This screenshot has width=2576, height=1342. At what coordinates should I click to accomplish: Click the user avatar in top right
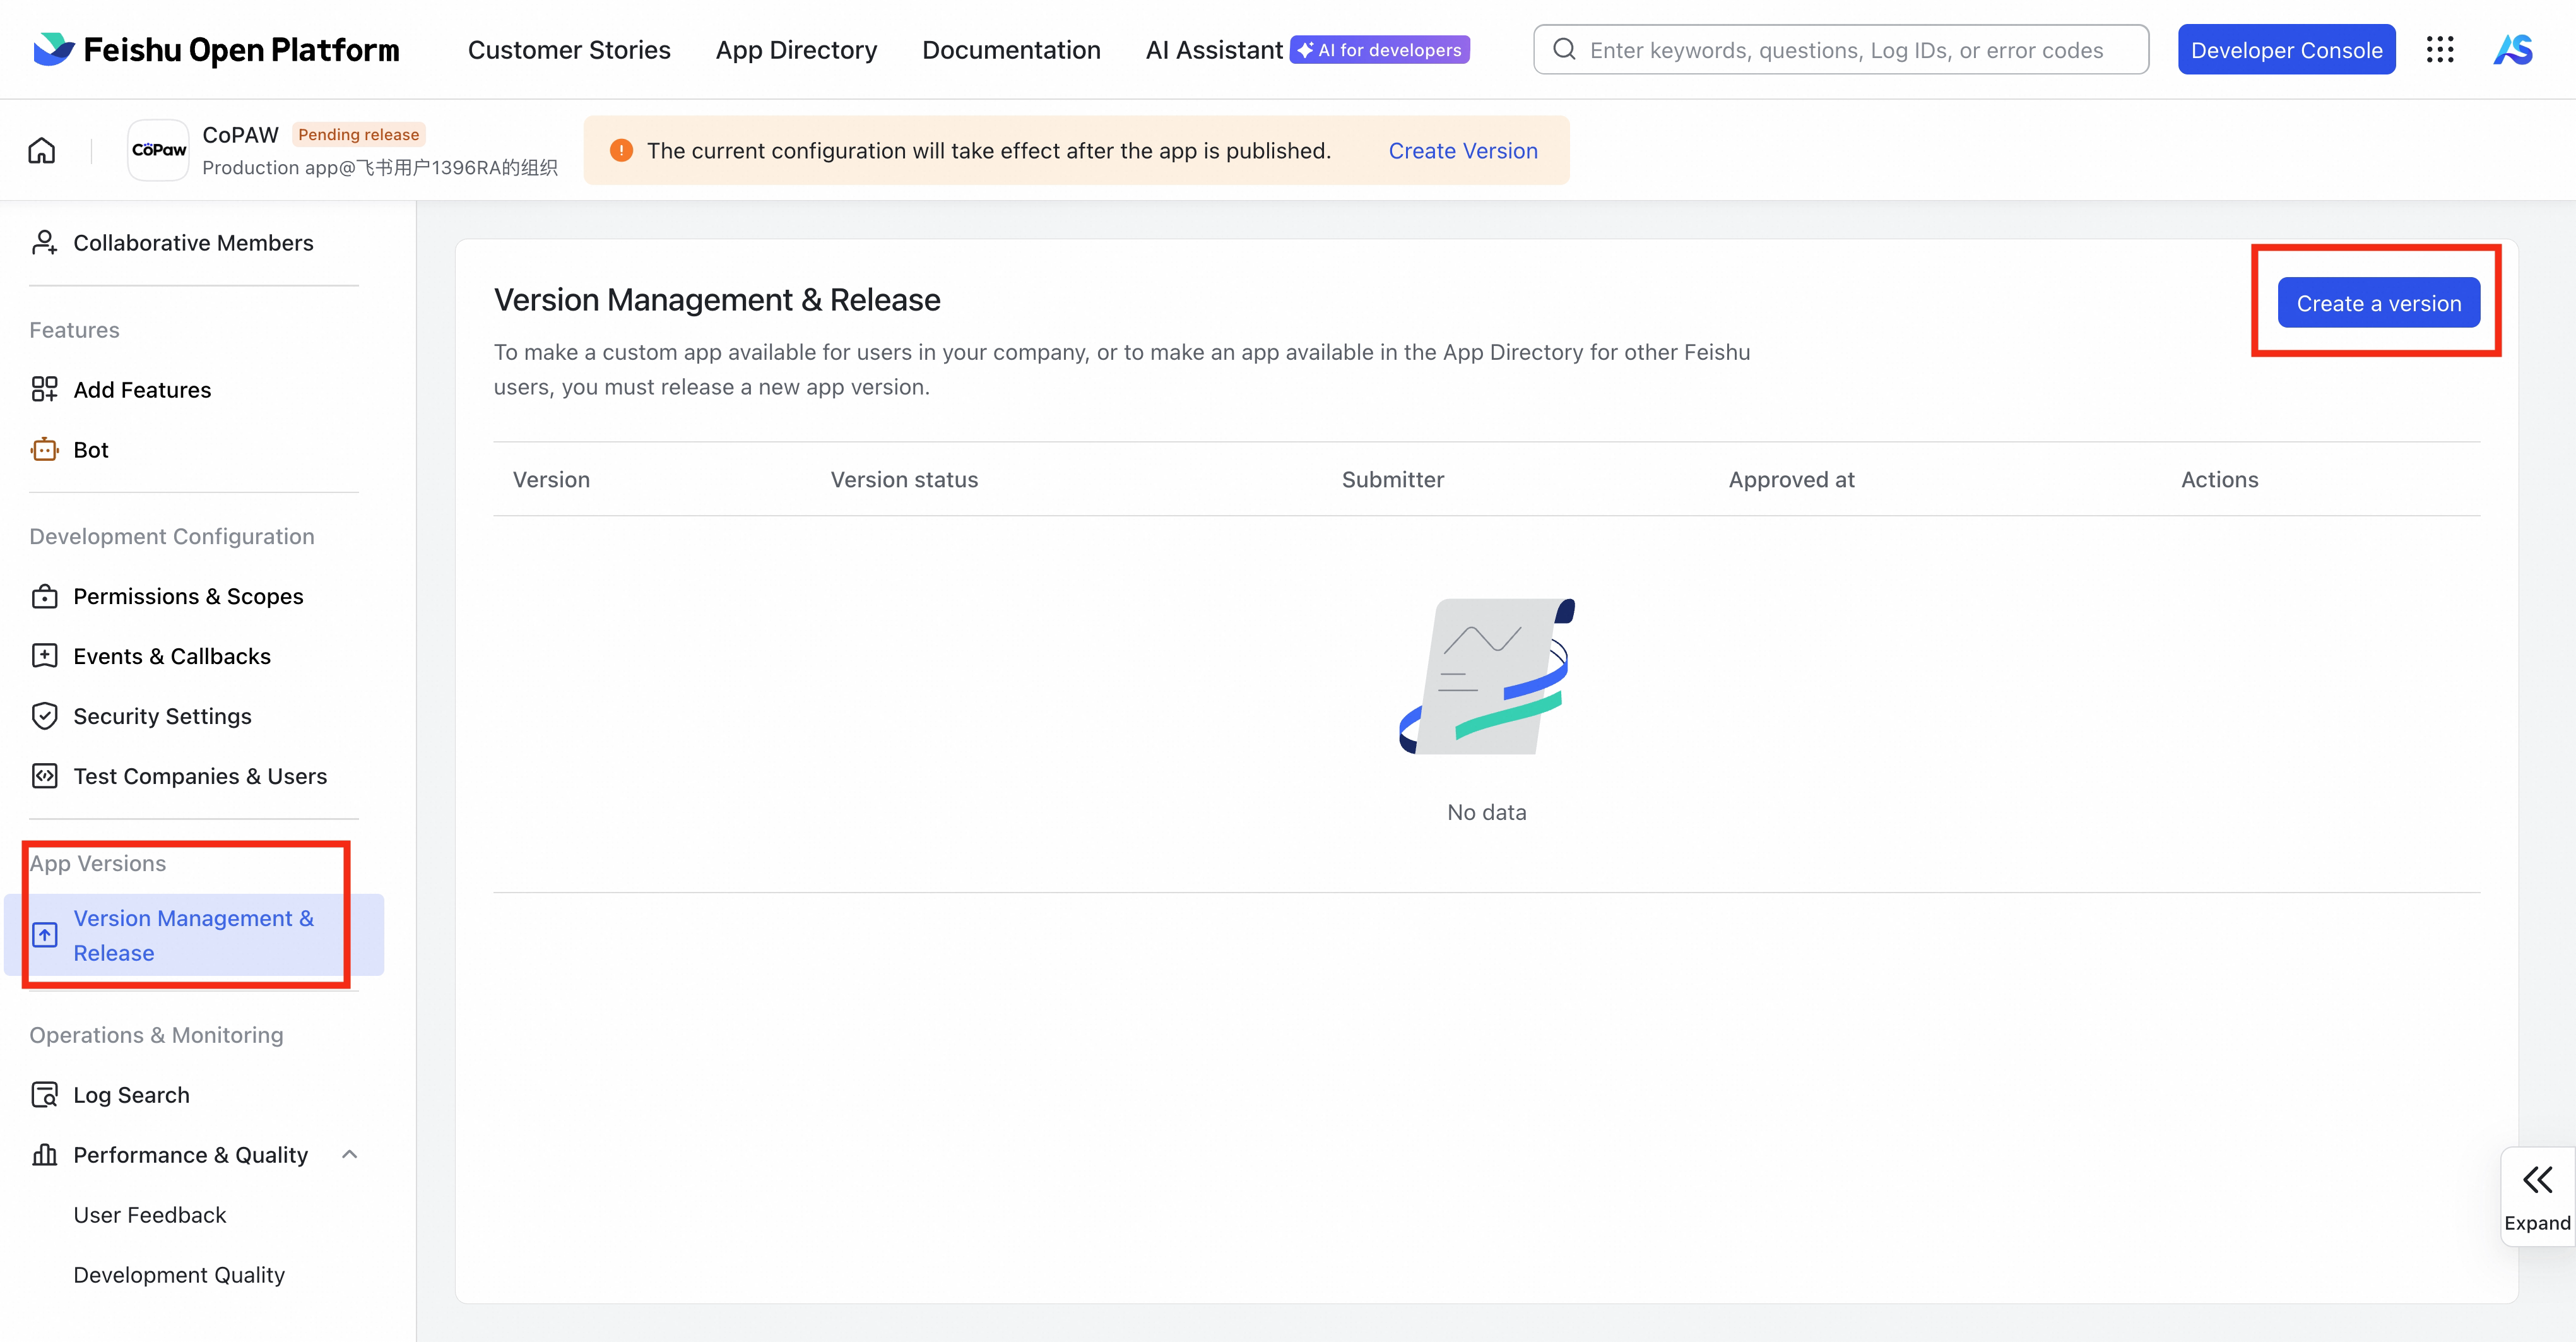click(x=2513, y=50)
